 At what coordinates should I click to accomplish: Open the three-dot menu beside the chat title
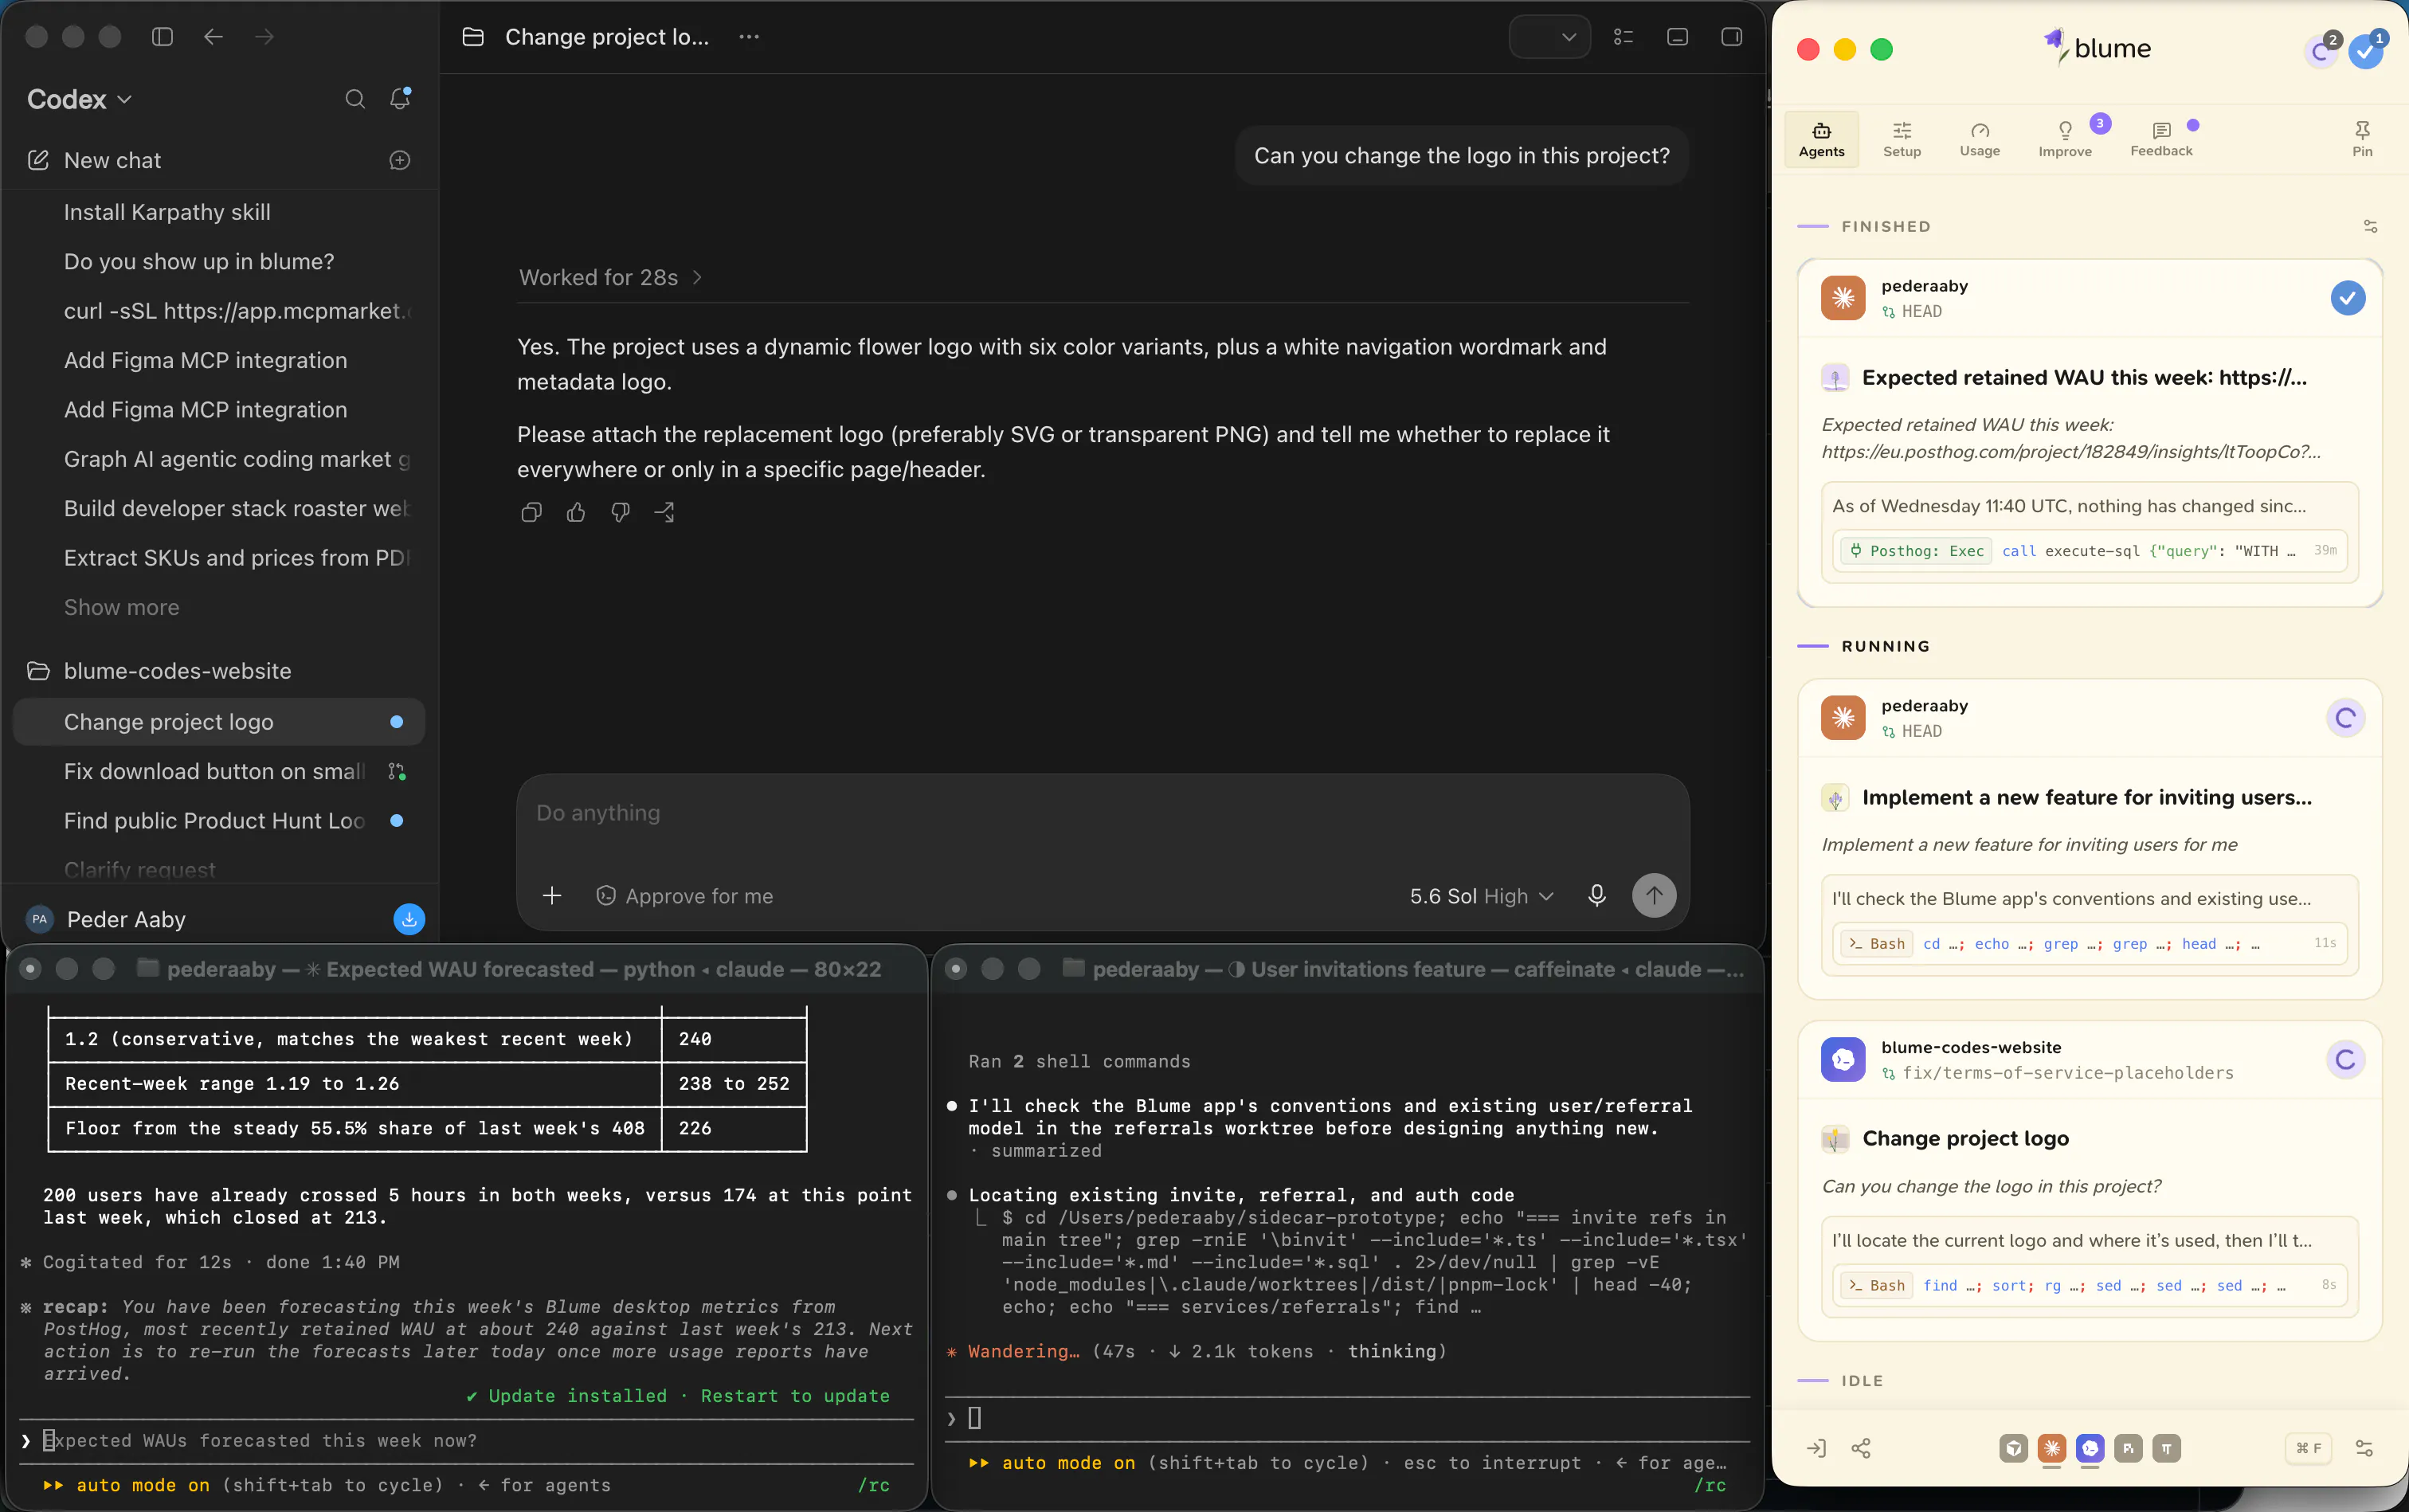[749, 37]
